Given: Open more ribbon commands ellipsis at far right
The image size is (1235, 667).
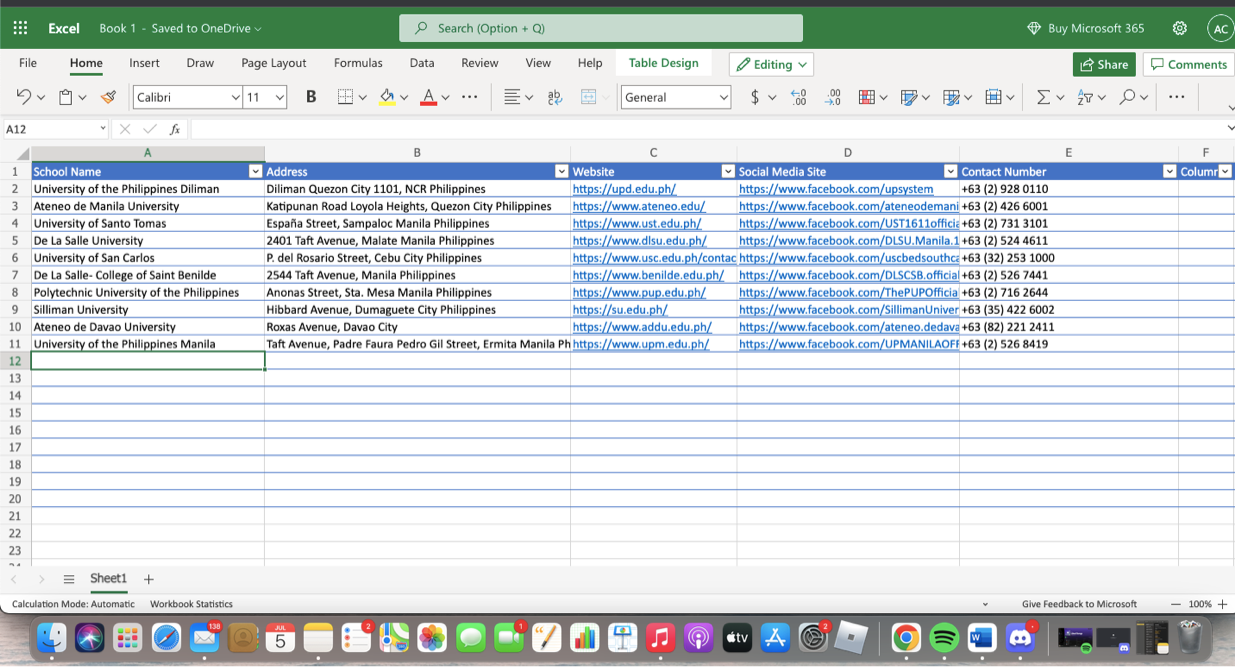Looking at the screenshot, I should coord(1176,97).
